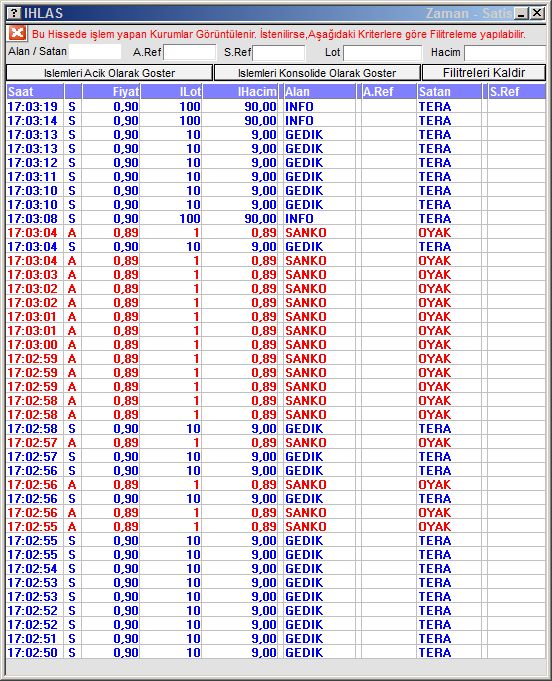Click lot 10 in the 17:02:54 row
The image size is (552, 681).
193,569
